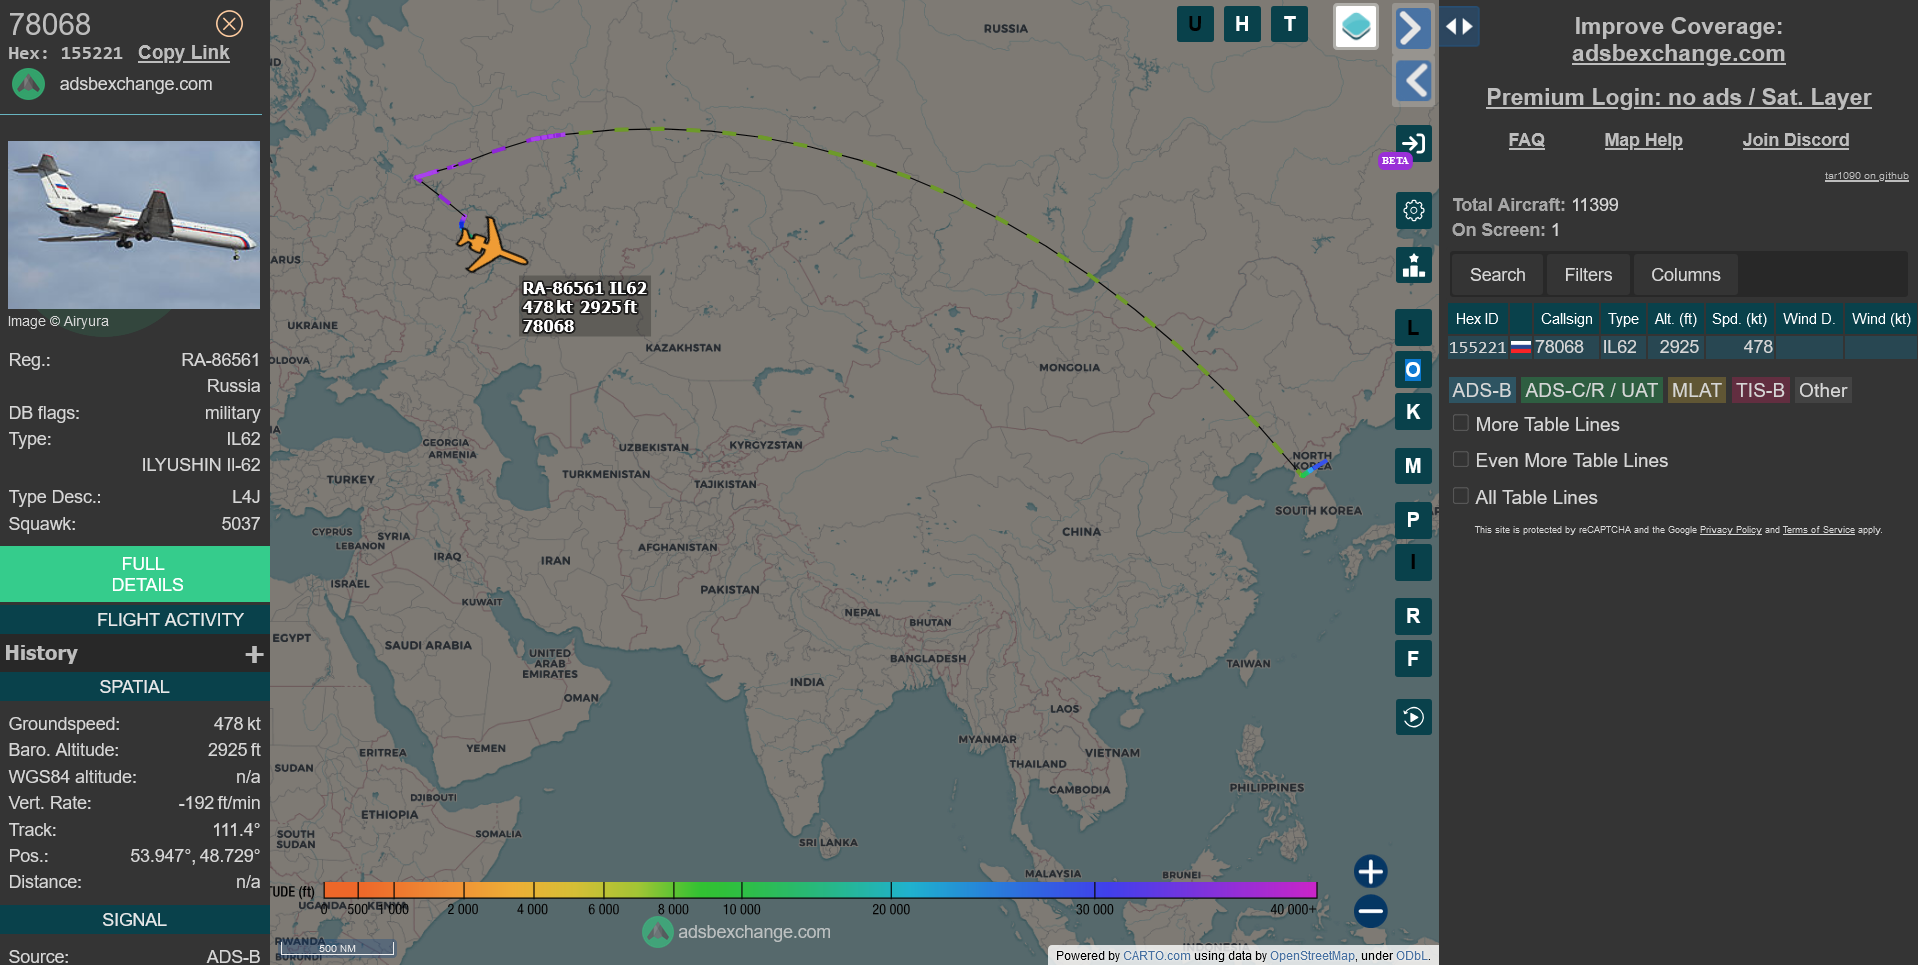Sort table by Wind D. column
The height and width of the screenshot is (965, 1918).
tap(1809, 319)
